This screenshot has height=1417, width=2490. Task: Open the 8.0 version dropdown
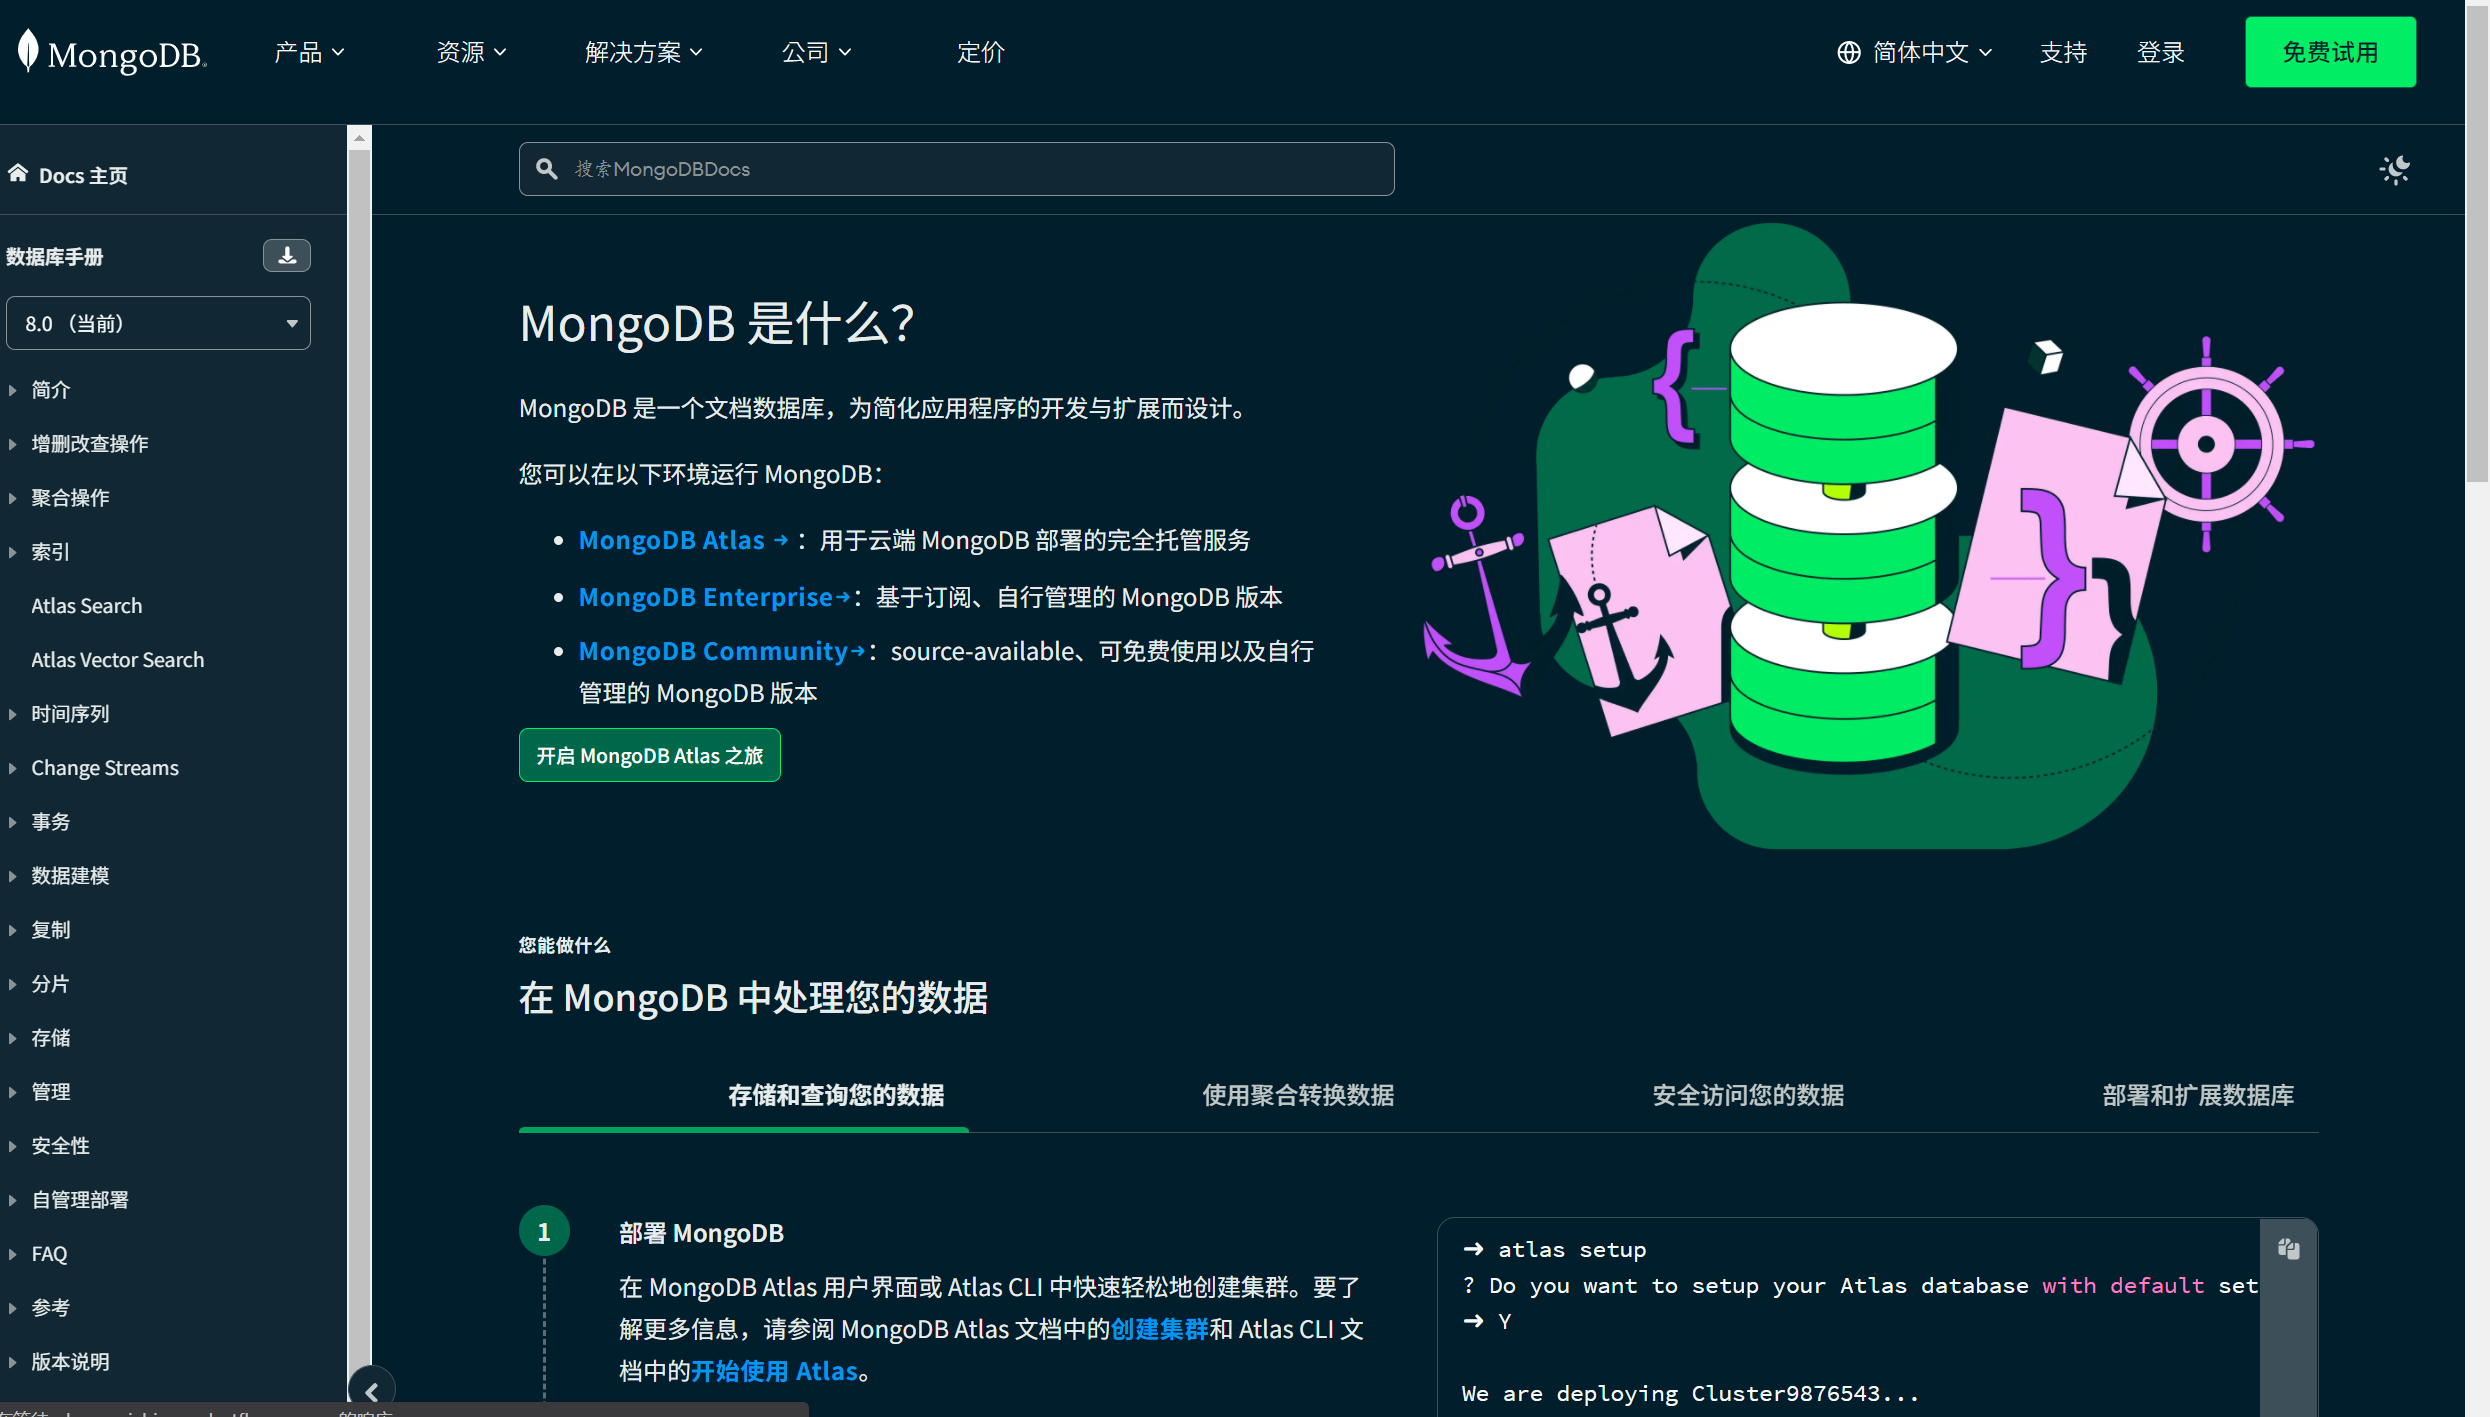(x=158, y=323)
